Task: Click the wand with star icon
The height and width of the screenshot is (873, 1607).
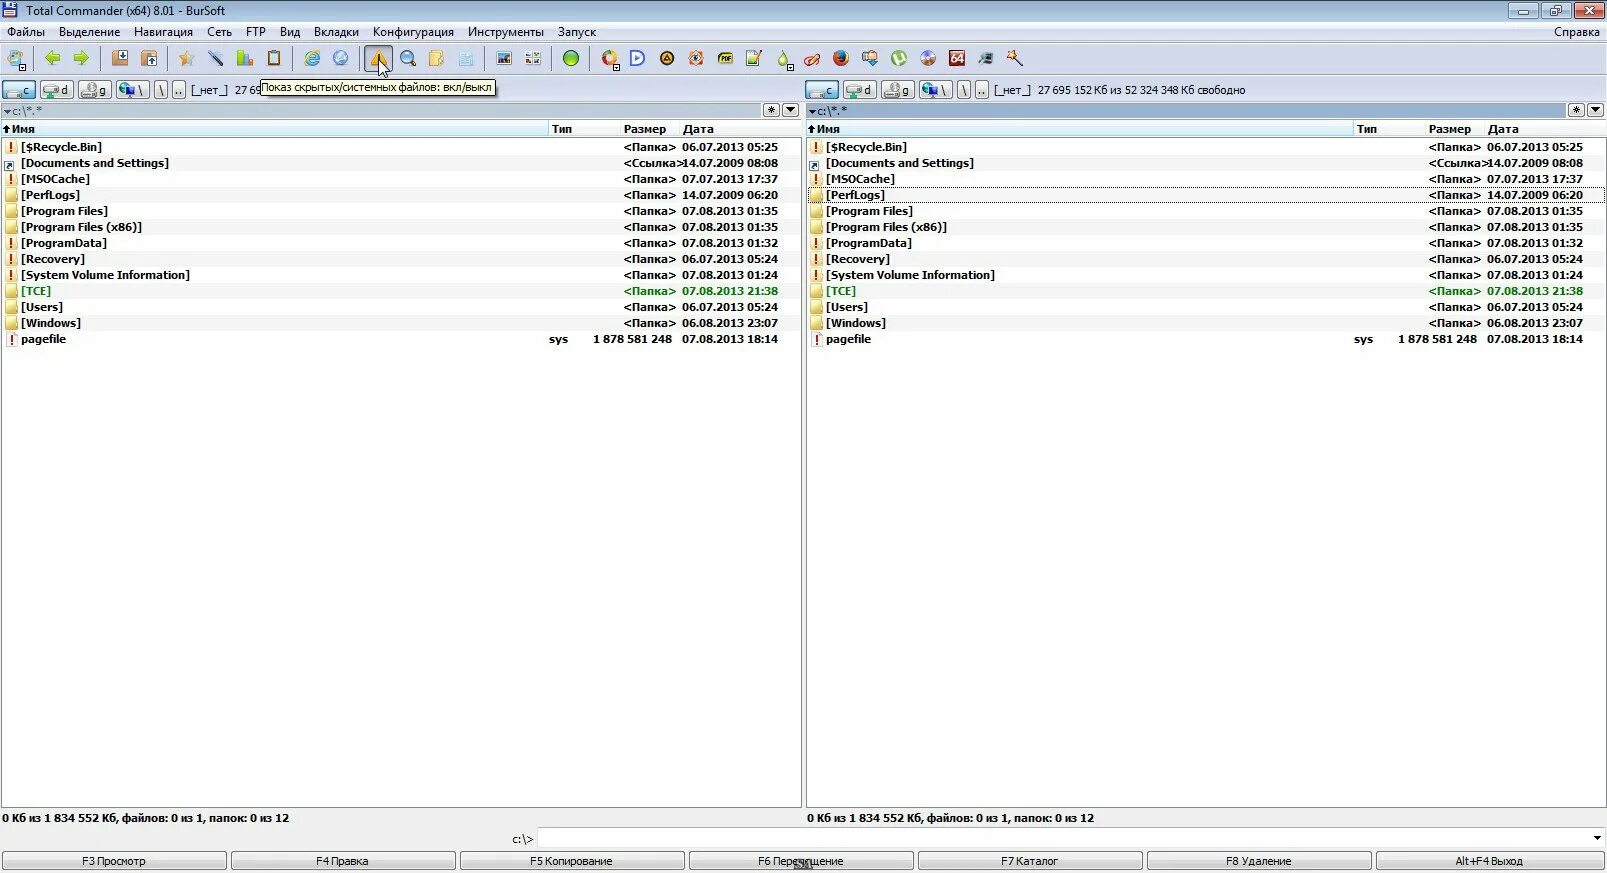Action: [x=1015, y=58]
